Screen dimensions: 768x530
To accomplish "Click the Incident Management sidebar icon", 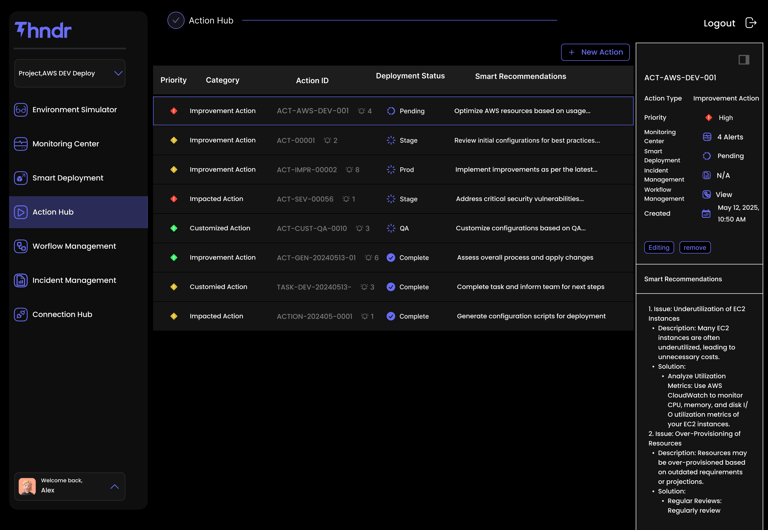I will click(21, 280).
